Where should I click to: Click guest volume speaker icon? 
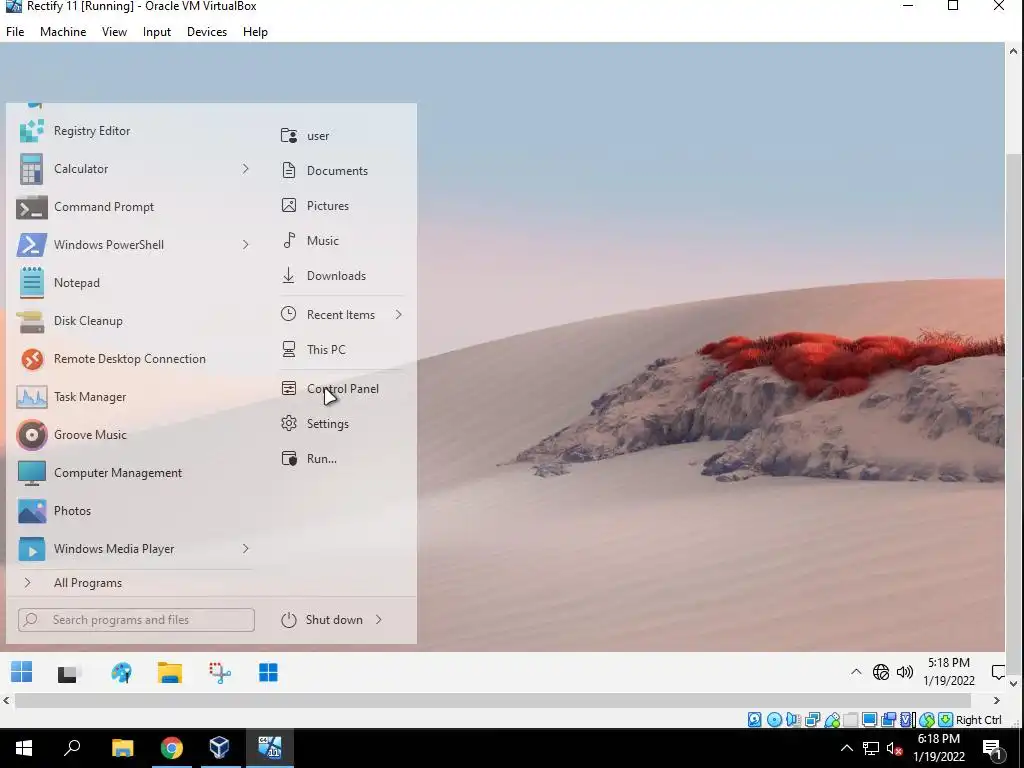click(x=904, y=671)
